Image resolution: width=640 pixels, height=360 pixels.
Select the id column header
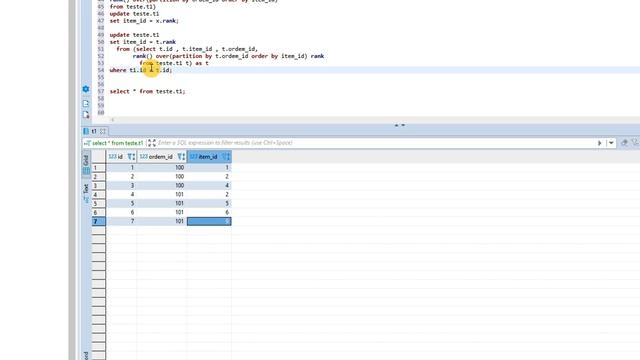click(x=122, y=157)
